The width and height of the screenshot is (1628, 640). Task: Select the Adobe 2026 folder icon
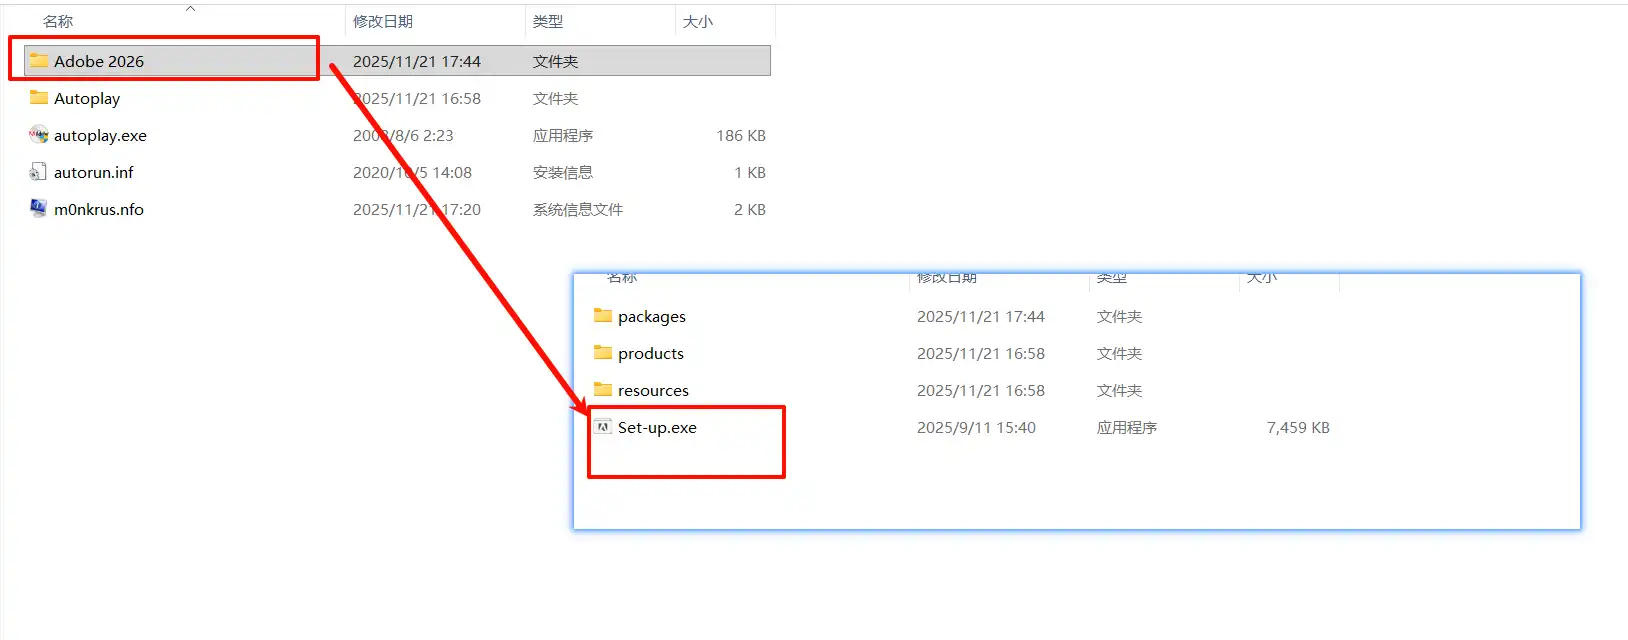coord(39,61)
